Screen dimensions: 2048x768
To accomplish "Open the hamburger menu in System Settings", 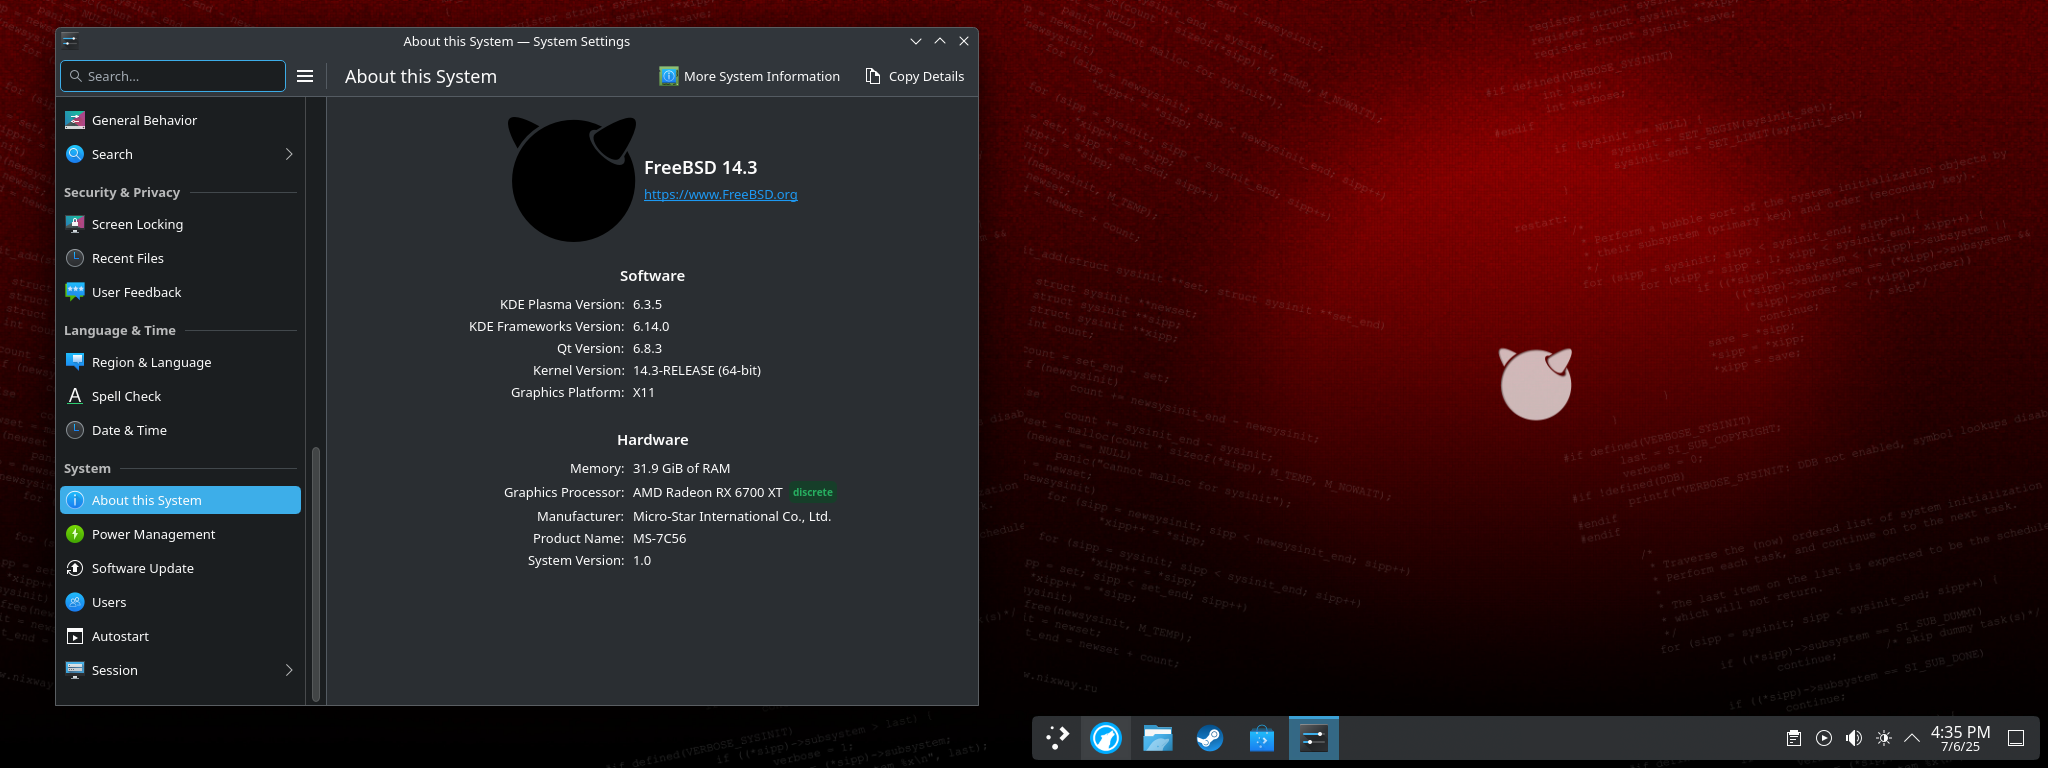I will click(x=306, y=76).
